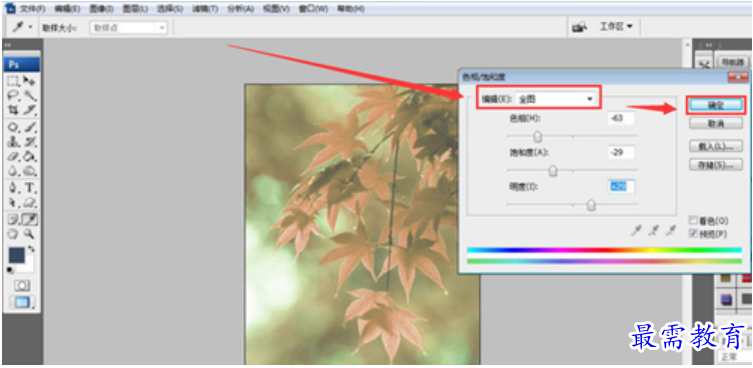753x368 pixels.
Task: Open the 选择(S) menu
Action: pos(170,9)
